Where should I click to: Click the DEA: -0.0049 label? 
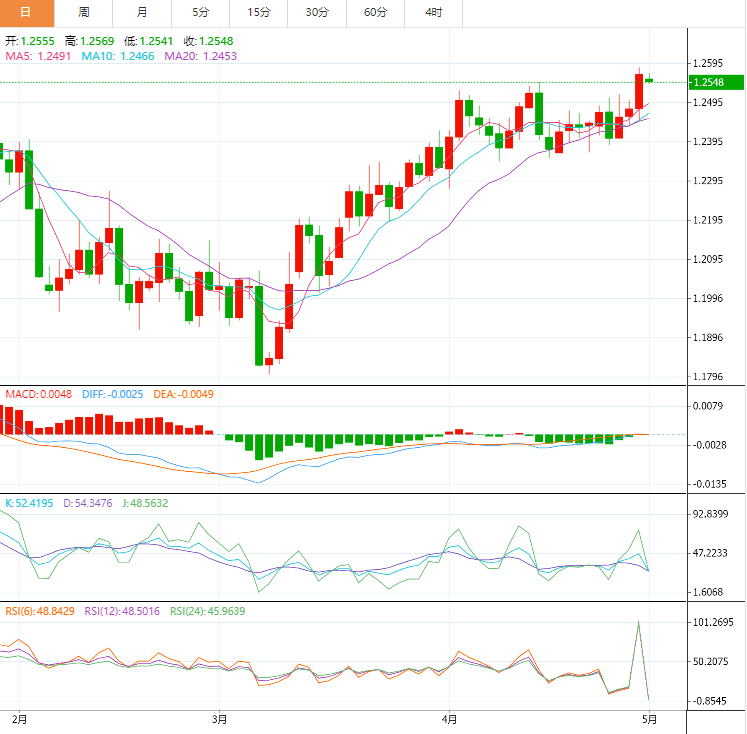[183, 394]
